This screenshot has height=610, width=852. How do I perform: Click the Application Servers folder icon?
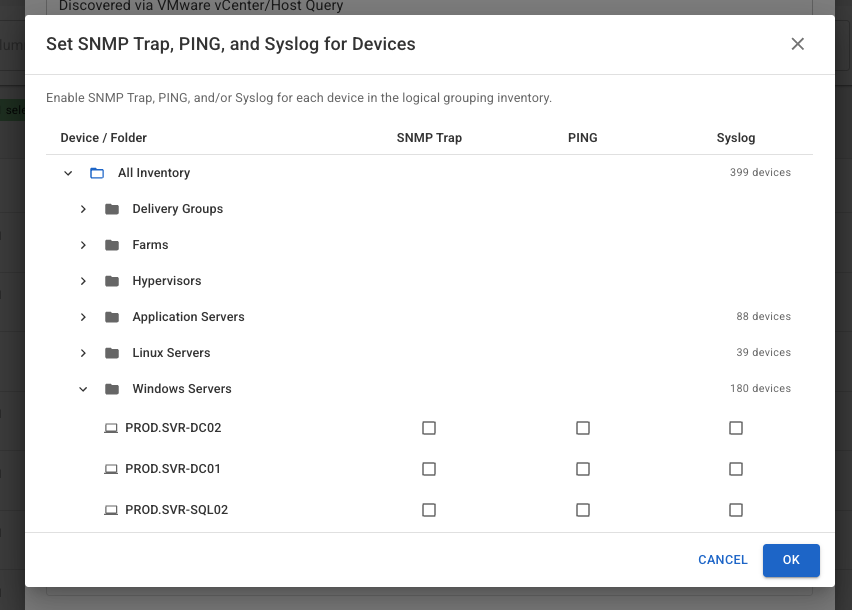click(112, 317)
